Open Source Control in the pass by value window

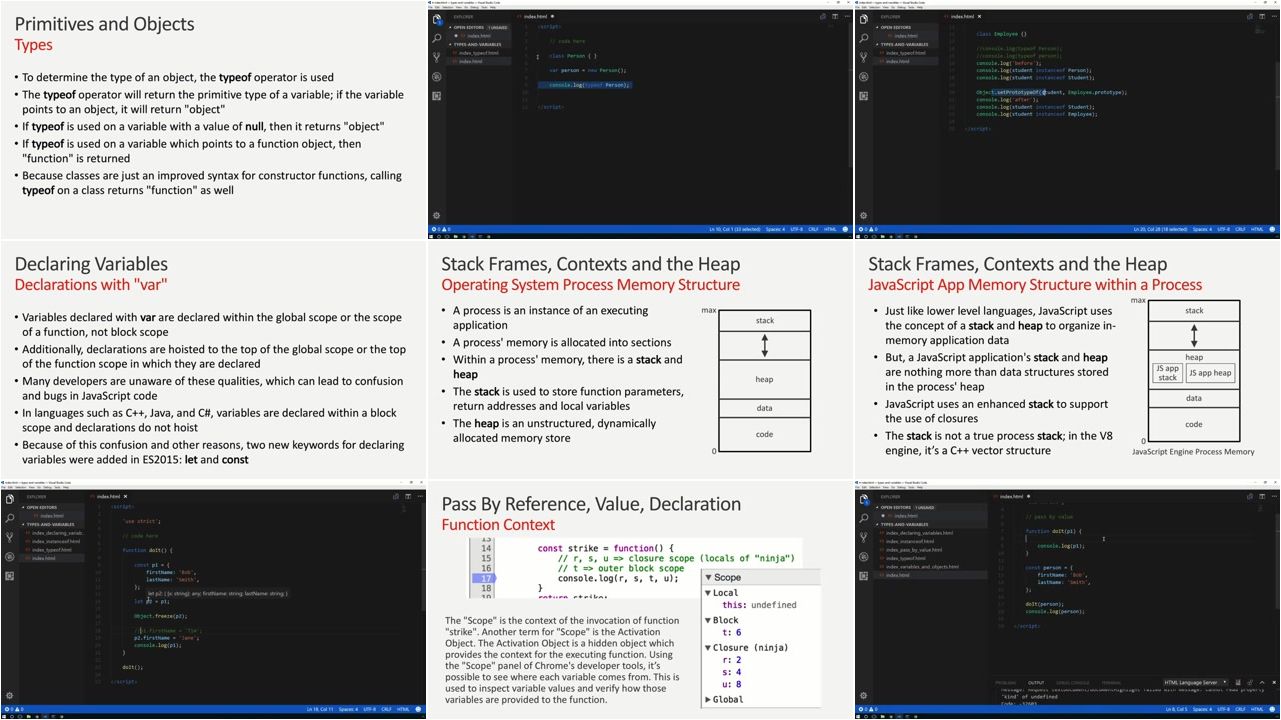click(x=864, y=537)
